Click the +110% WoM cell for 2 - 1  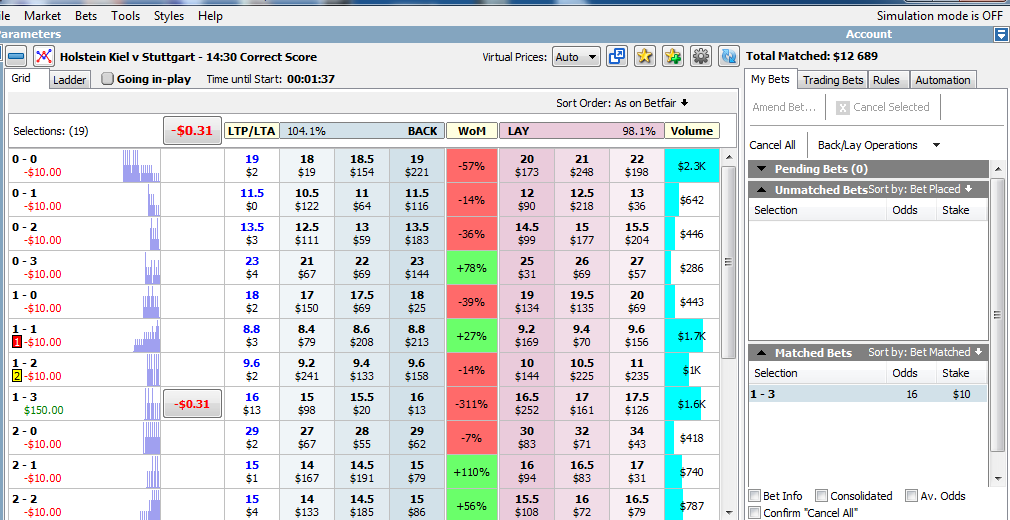(x=472, y=472)
